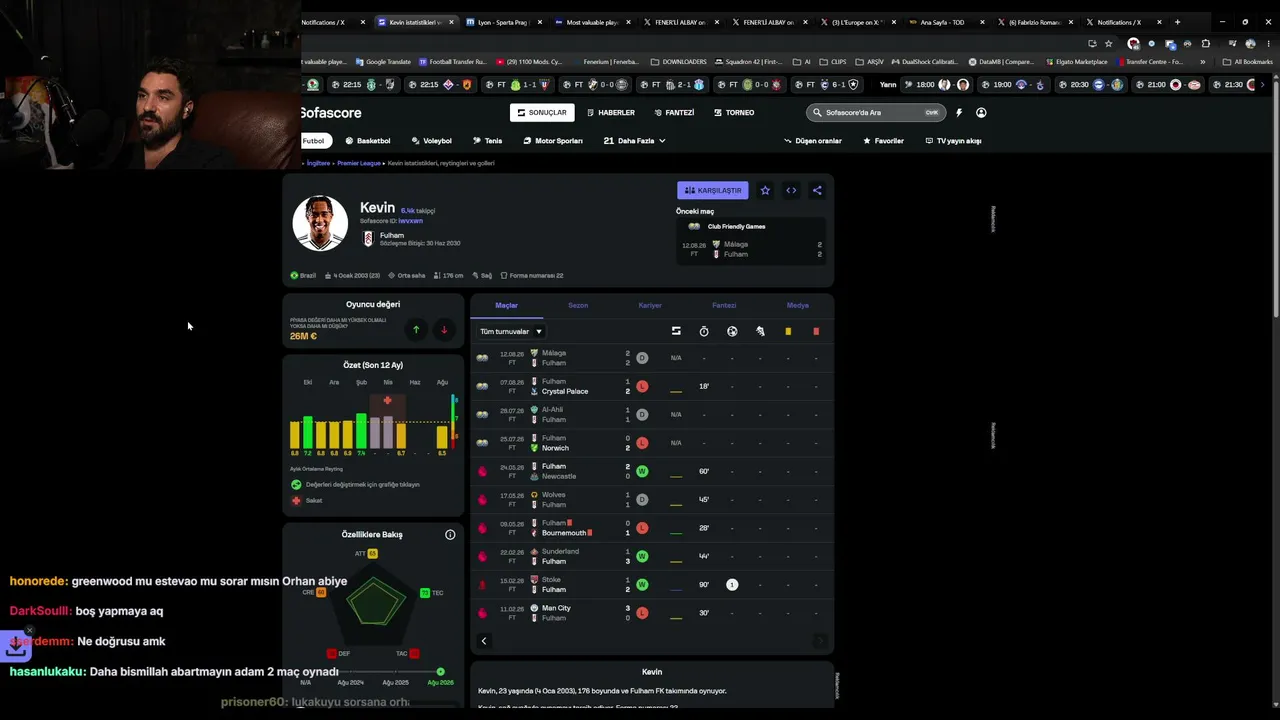Open the TORNEO section in the header
This screenshot has width=1280, height=720.
click(734, 113)
